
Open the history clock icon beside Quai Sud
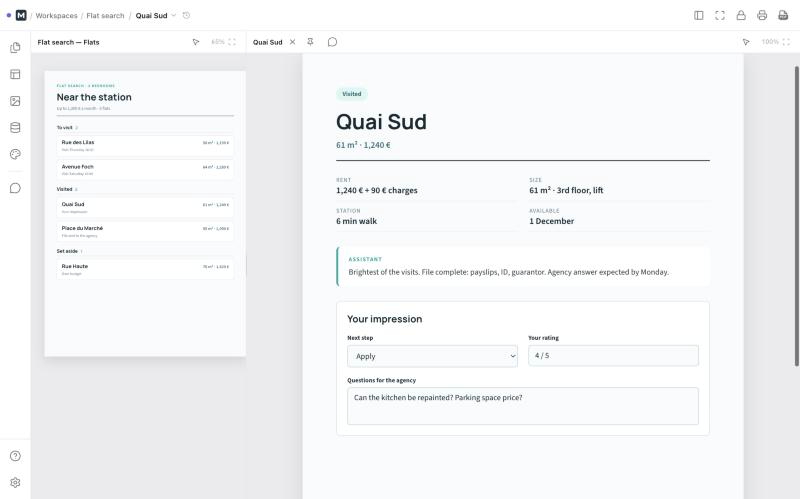[x=186, y=15]
